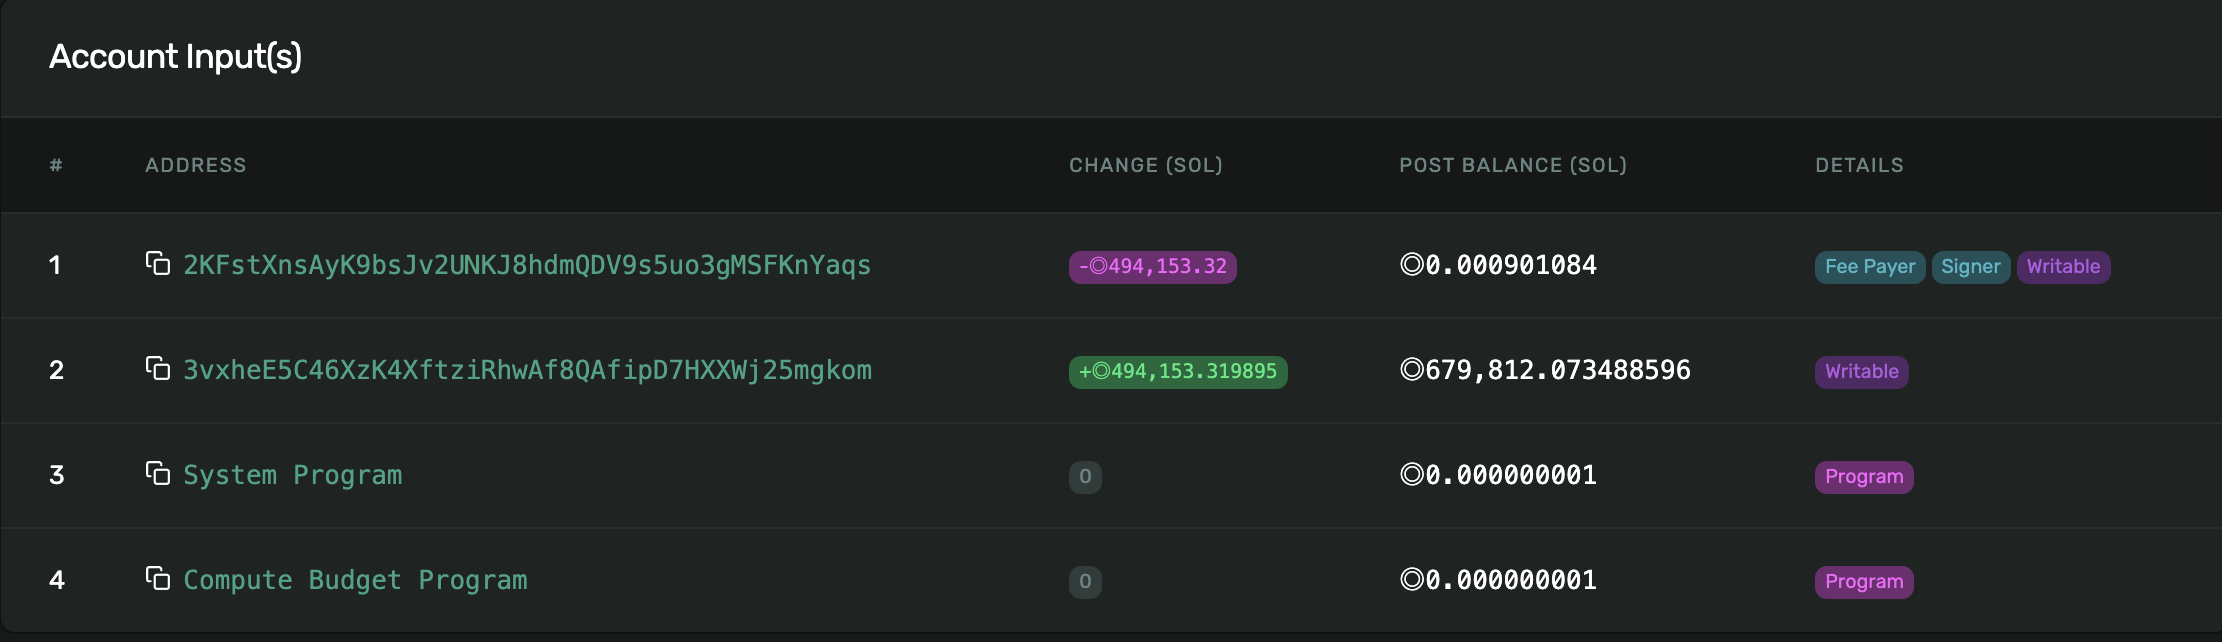The width and height of the screenshot is (2222, 642).
Task: Click the positive 494,153.319895 change badge
Action: point(1178,372)
